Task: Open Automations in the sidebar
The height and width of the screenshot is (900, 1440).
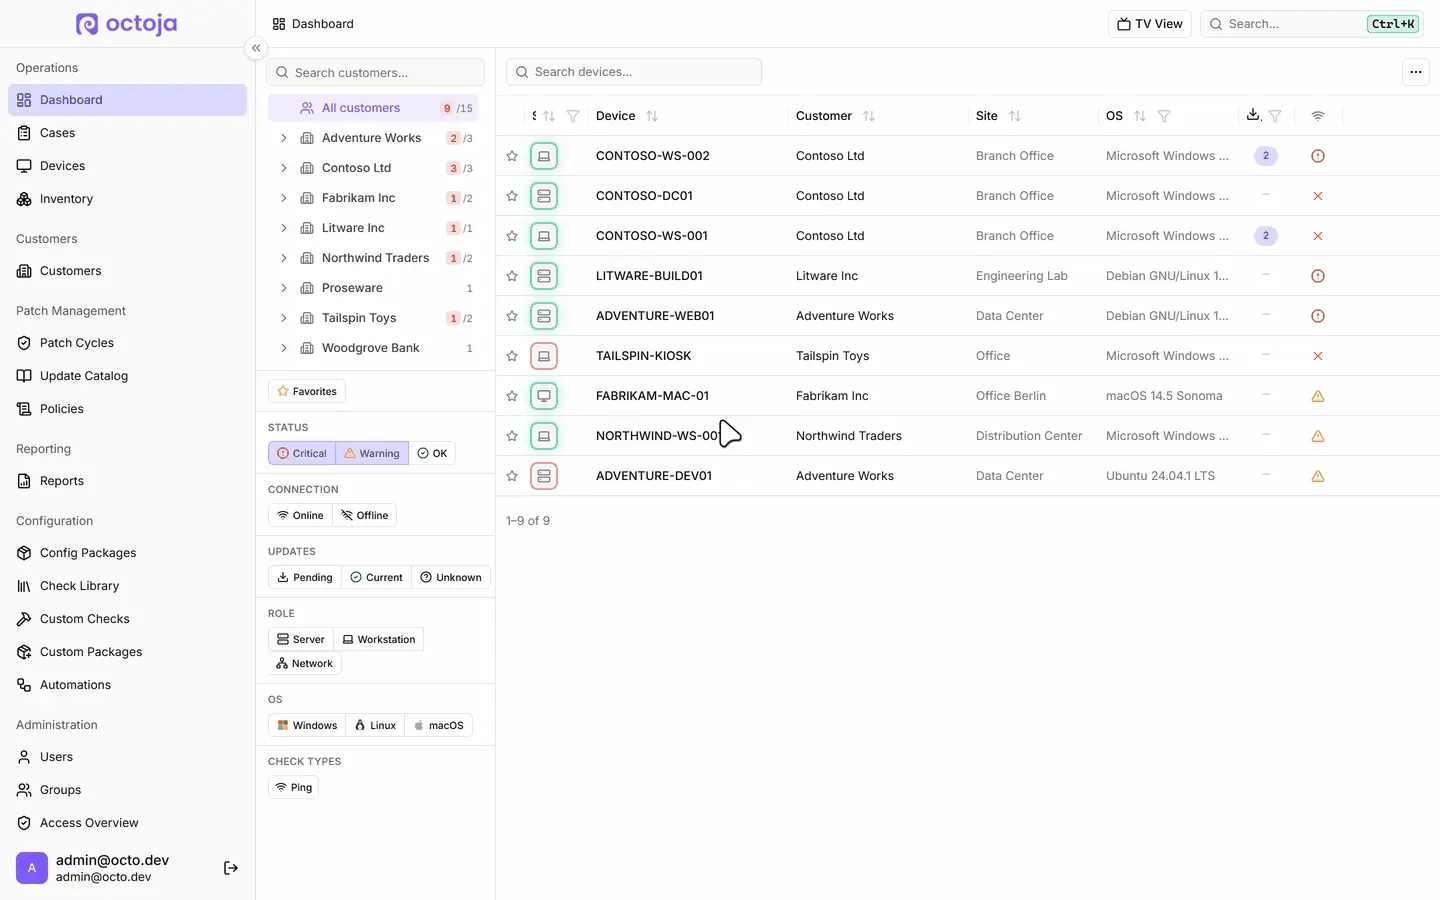Action: (127, 685)
